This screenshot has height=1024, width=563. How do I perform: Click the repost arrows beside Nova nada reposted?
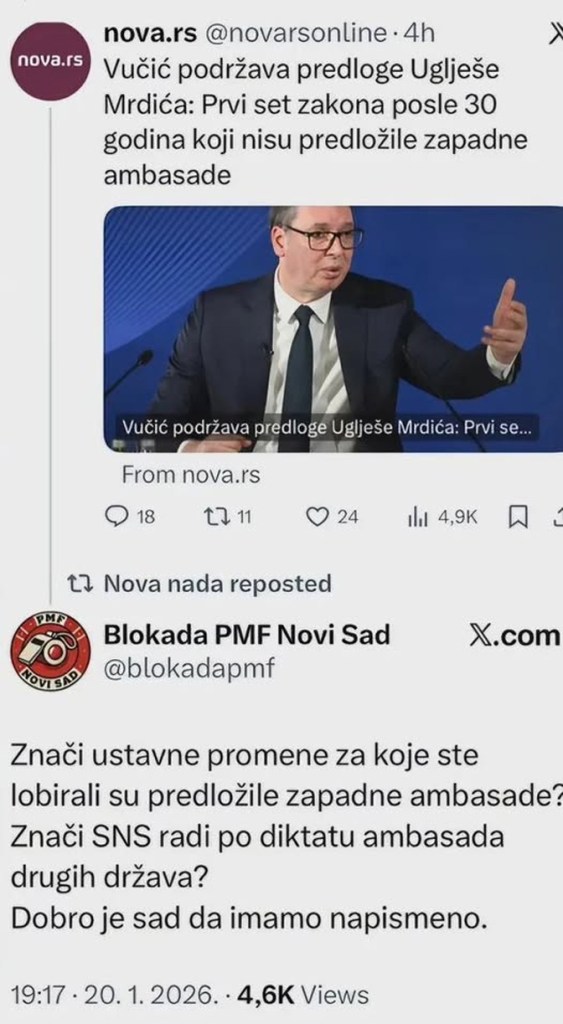pyautogui.click(x=83, y=583)
